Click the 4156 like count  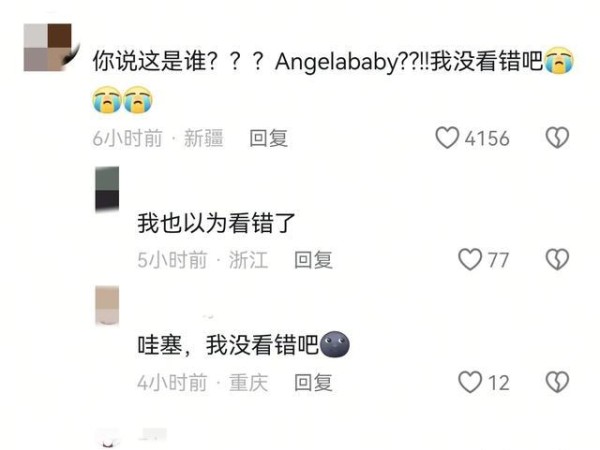click(x=487, y=138)
